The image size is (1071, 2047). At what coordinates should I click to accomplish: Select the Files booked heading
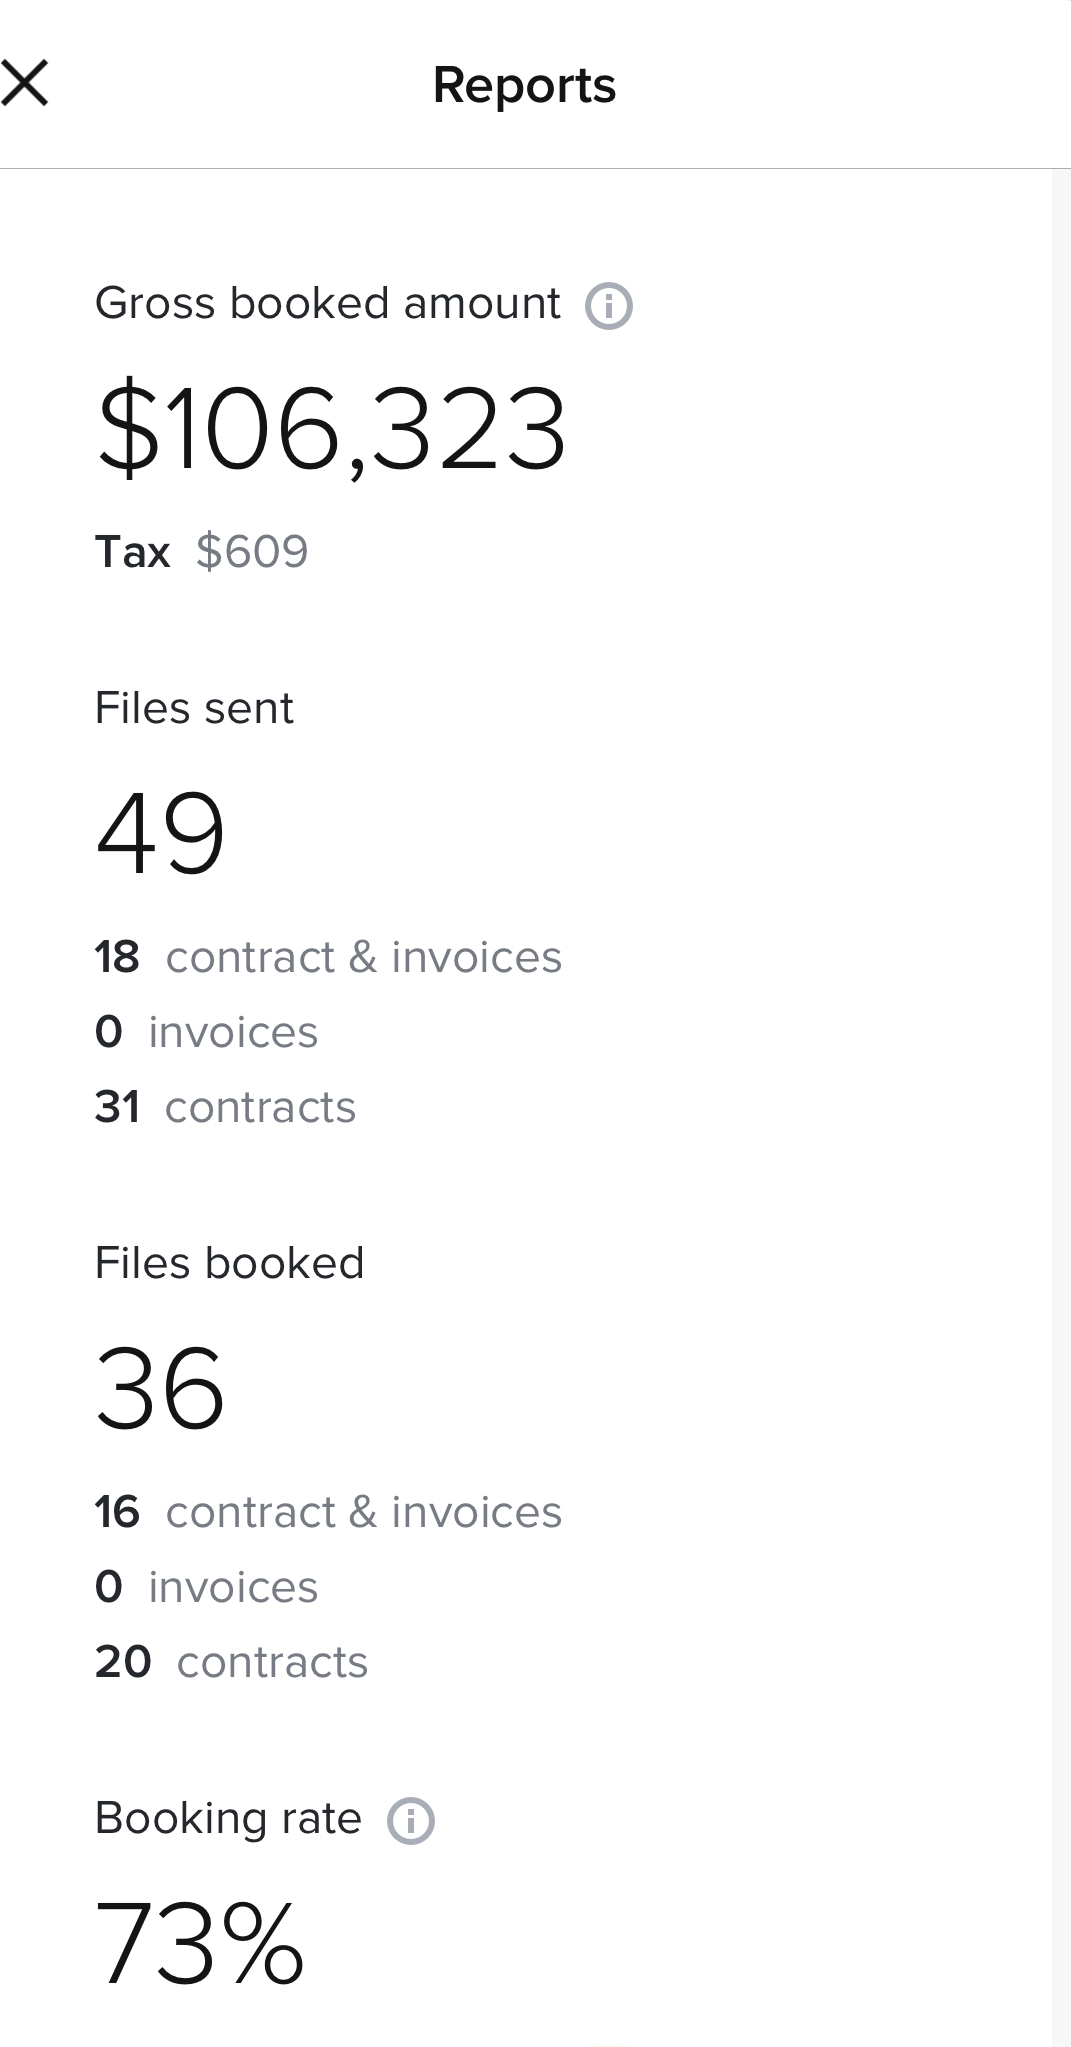pyautogui.click(x=229, y=1264)
